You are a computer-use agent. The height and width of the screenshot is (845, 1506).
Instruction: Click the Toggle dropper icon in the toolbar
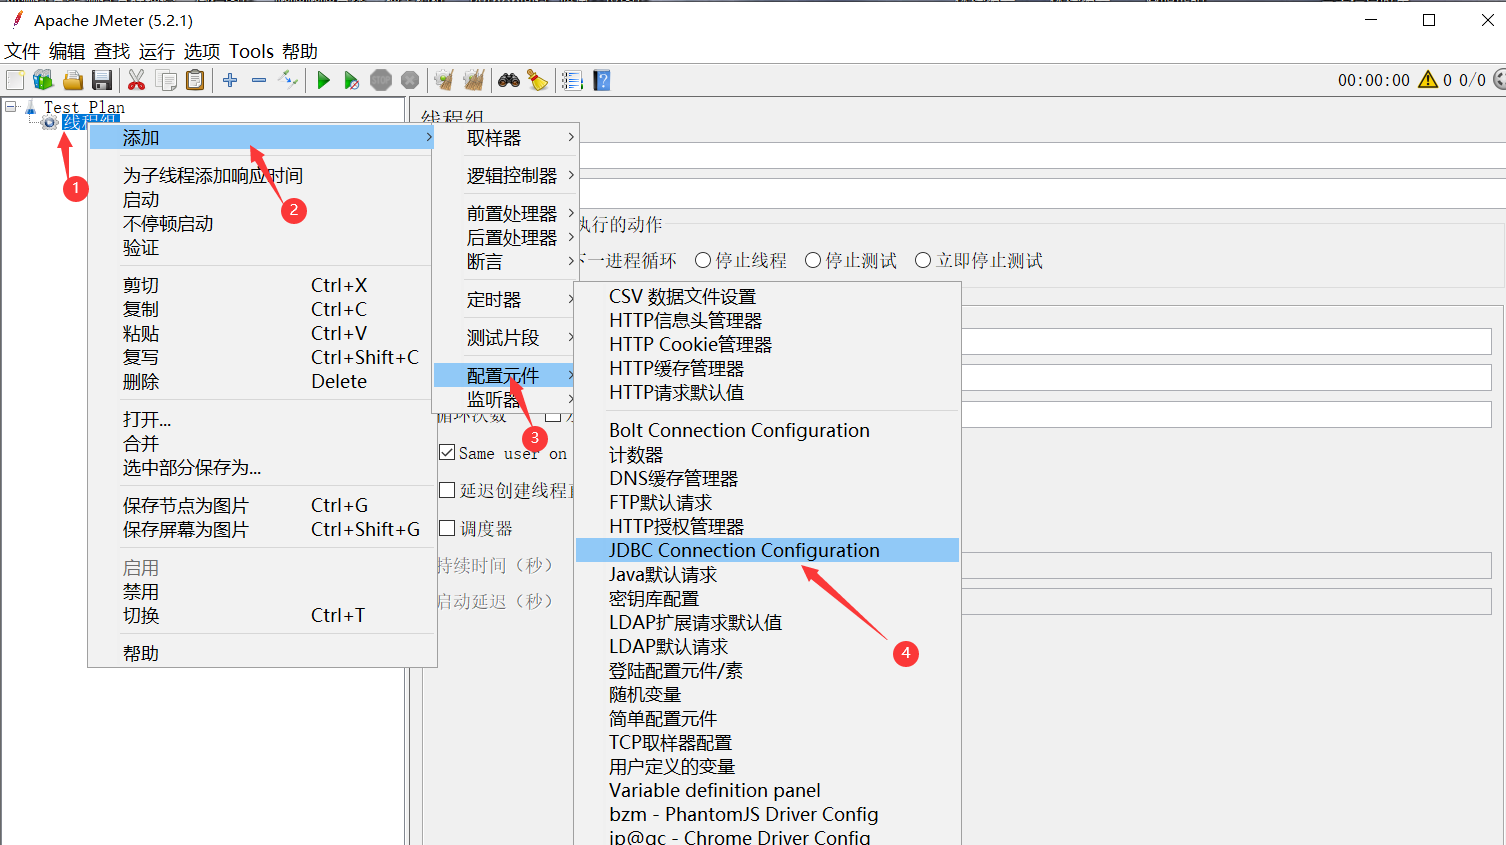(x=288, y=80)
